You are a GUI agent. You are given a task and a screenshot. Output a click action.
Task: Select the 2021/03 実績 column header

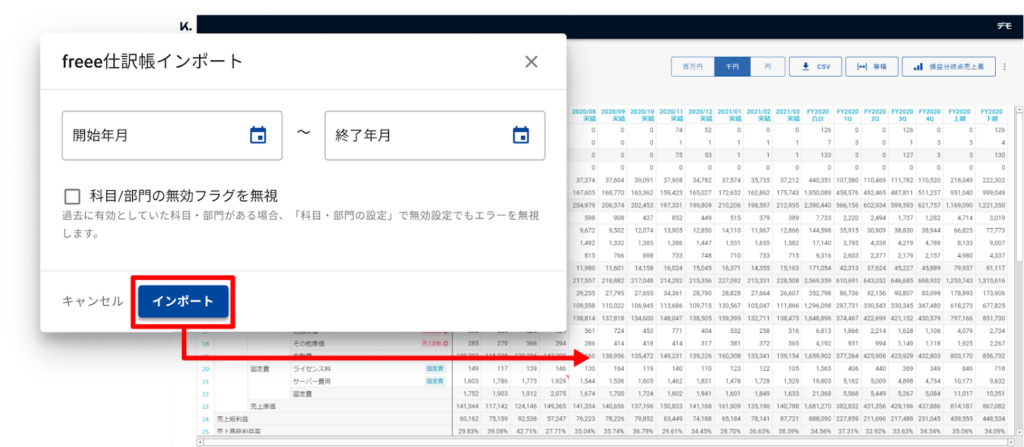789,115
